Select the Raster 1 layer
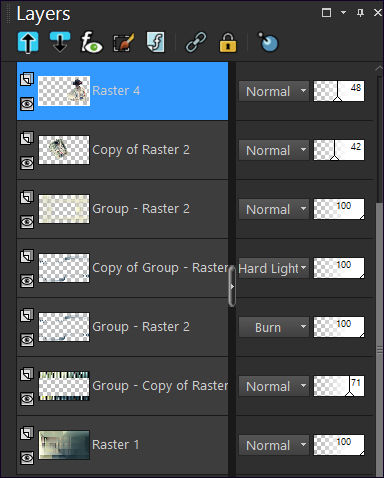Image resolution: width=384 pixels, height=478 pixels. point(122,445)
